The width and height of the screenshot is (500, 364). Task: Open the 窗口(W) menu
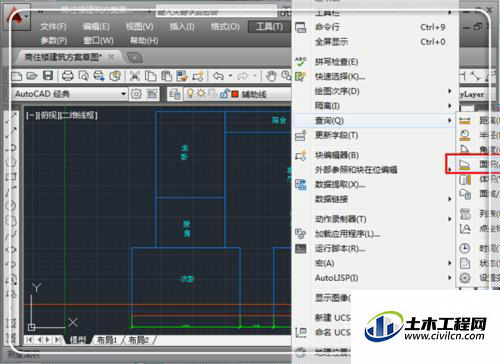pos(98,41)
